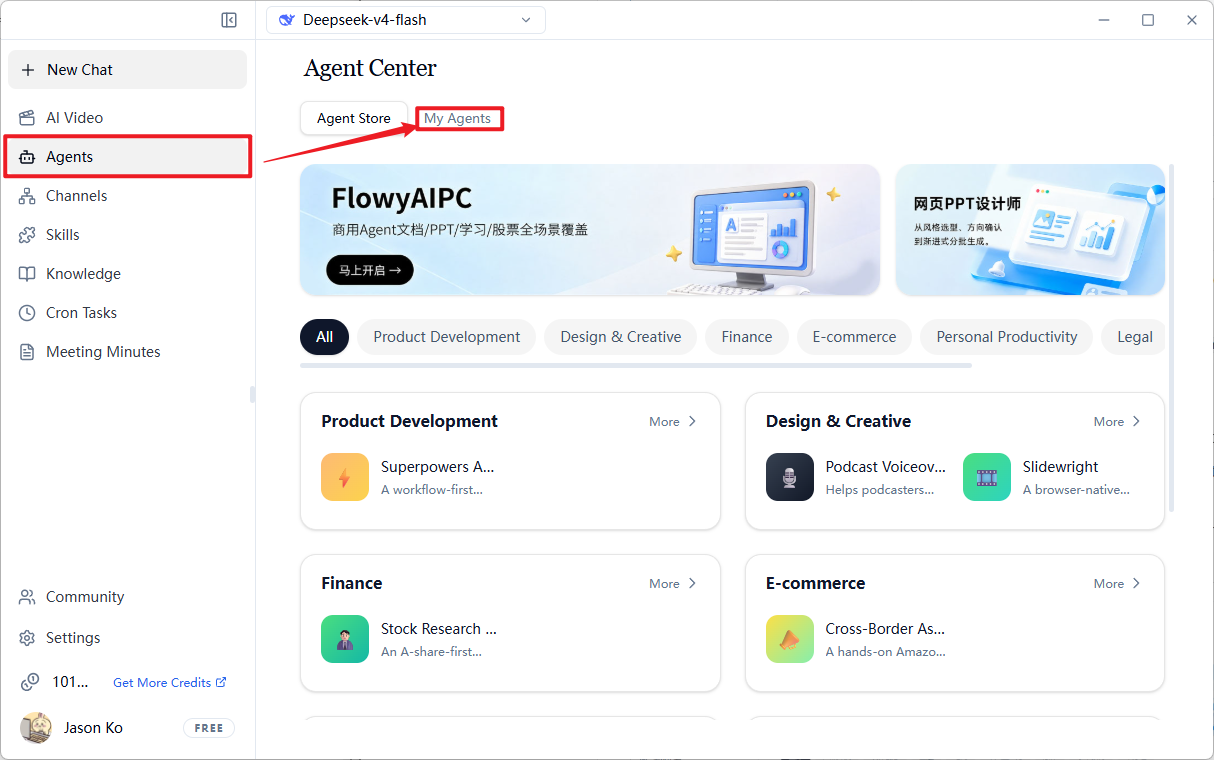The height and width of the screenshot is (760, 1214).
Task: Click the FREE plan badge
Action: 209,728
